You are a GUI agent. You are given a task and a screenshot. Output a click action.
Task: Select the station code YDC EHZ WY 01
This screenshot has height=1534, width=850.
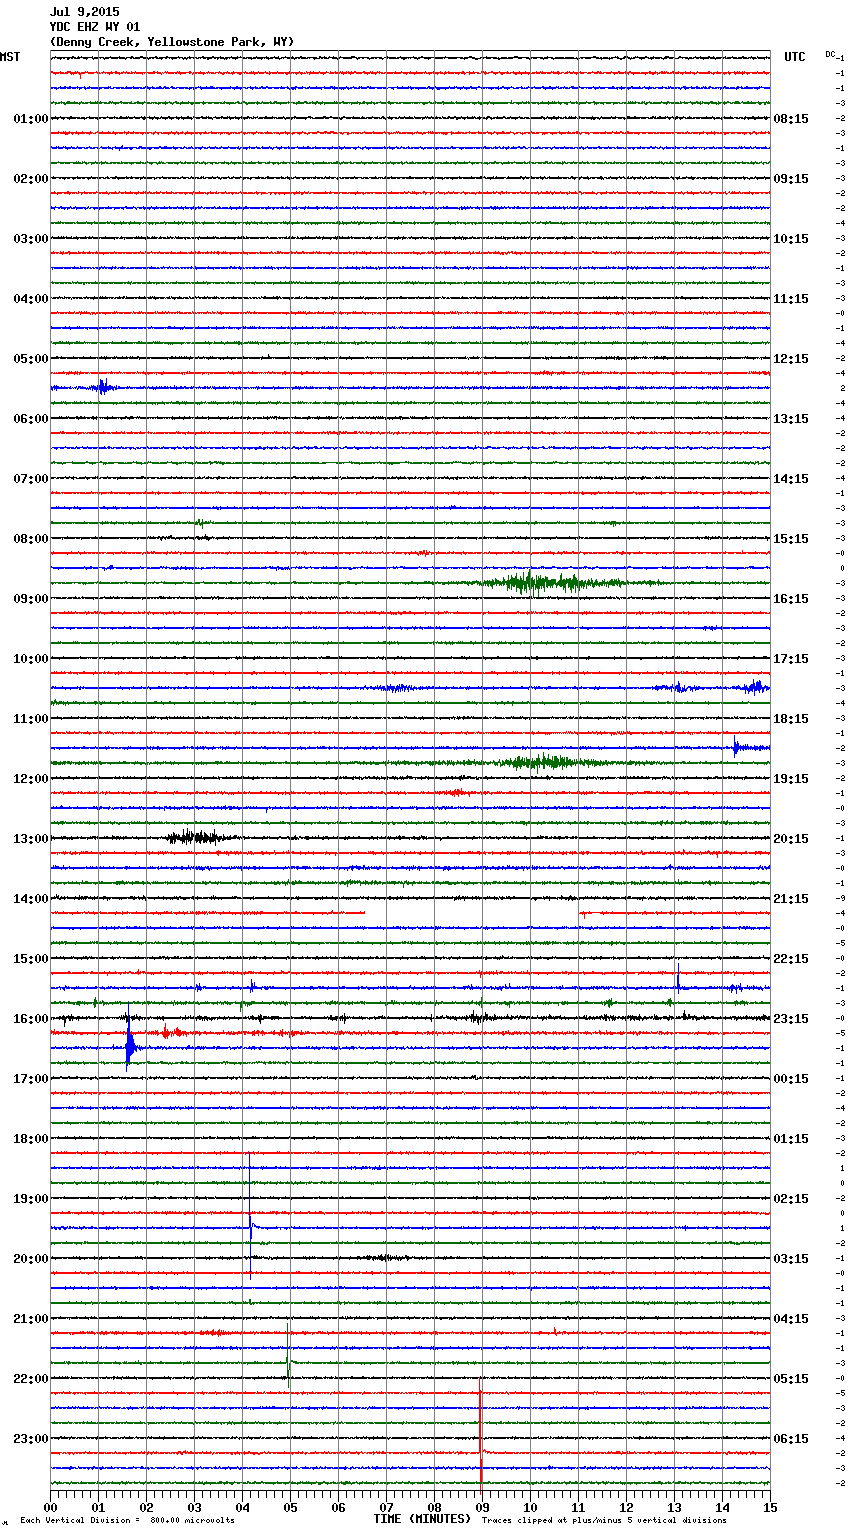click(x=95, y=27)
